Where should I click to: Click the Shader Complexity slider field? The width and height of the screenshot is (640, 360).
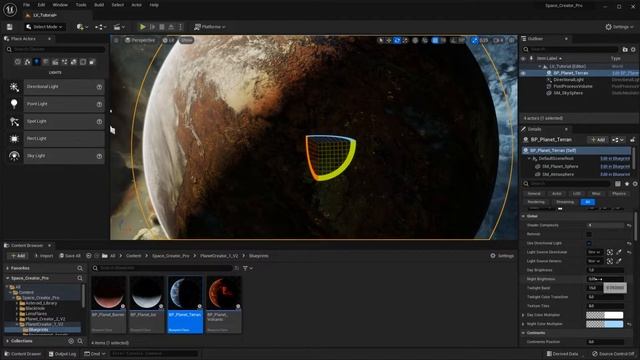pyautogui.click(x=605, y=225)
